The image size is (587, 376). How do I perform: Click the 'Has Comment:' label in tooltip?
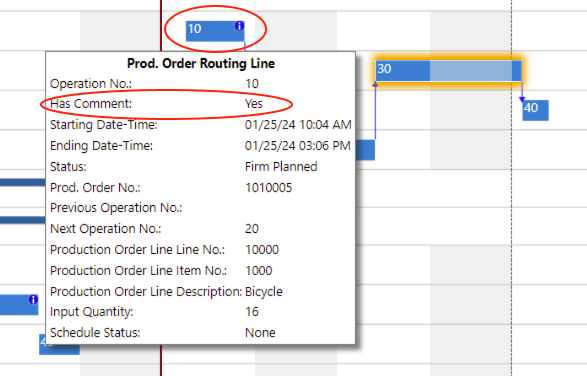point(91,104)
